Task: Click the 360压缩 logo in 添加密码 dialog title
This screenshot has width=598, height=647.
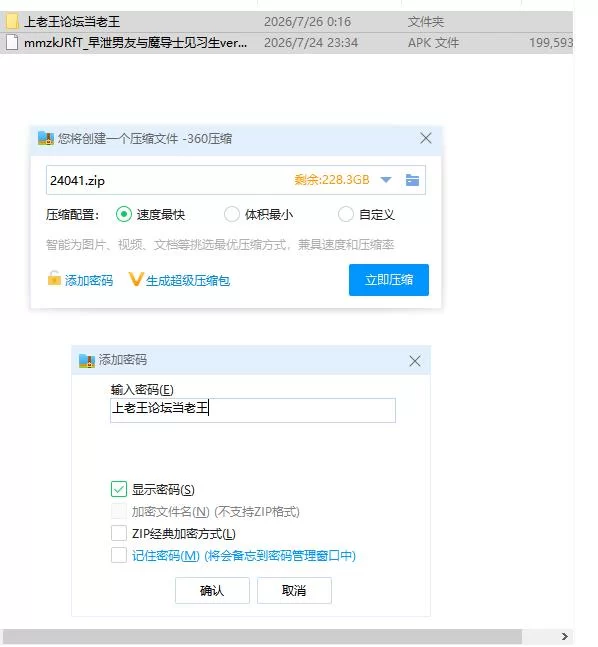Action: pos(87,360)
